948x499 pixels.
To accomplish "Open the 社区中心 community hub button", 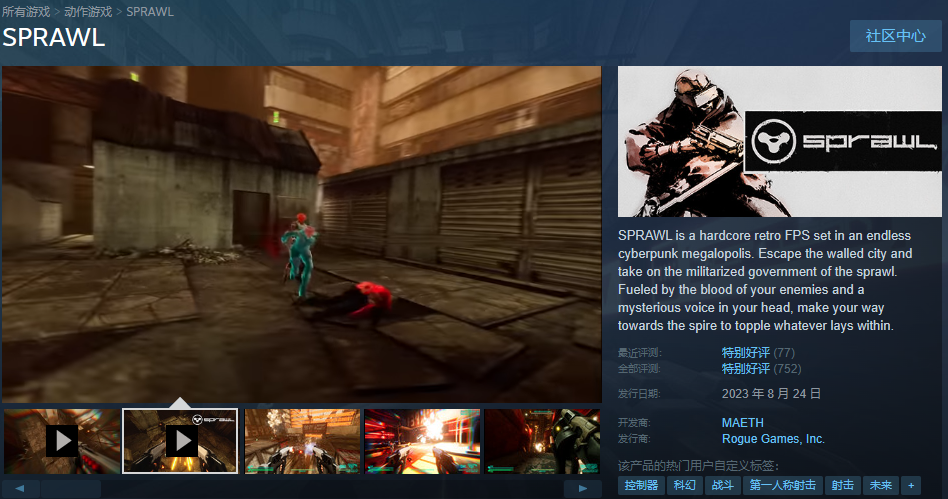I will (895, 36).
